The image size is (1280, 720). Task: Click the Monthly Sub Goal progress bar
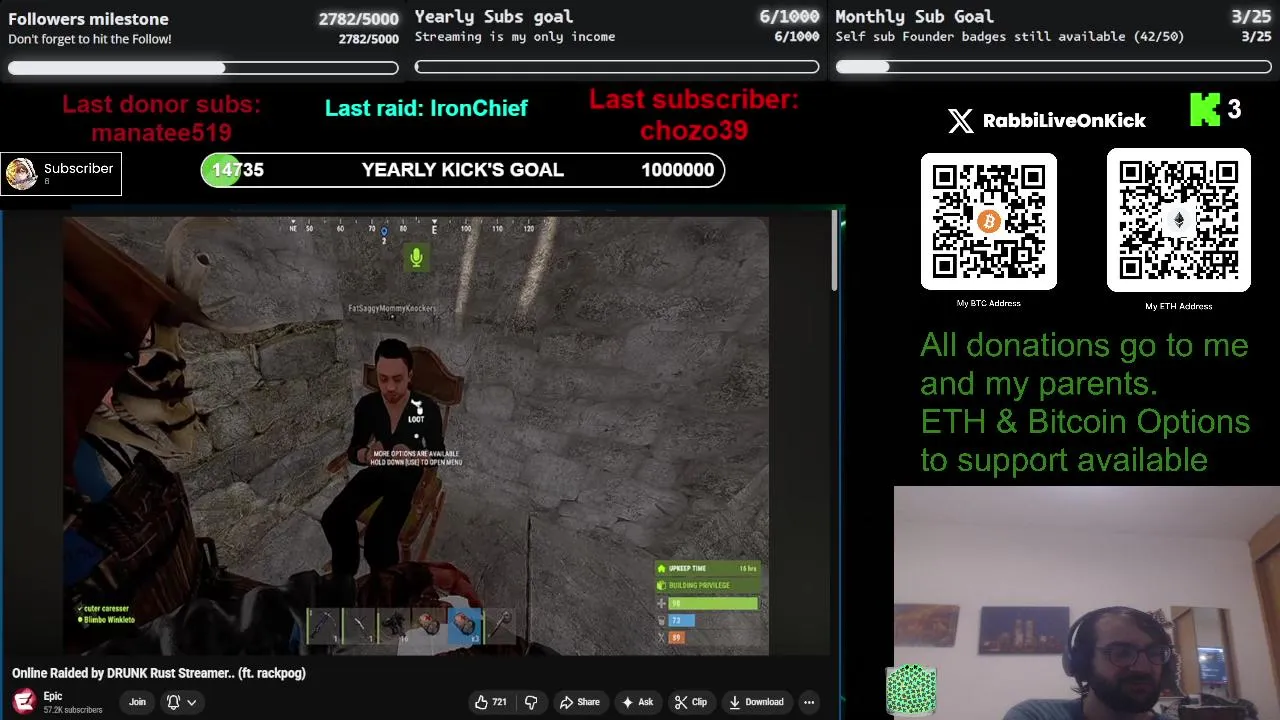point(1054,67)
